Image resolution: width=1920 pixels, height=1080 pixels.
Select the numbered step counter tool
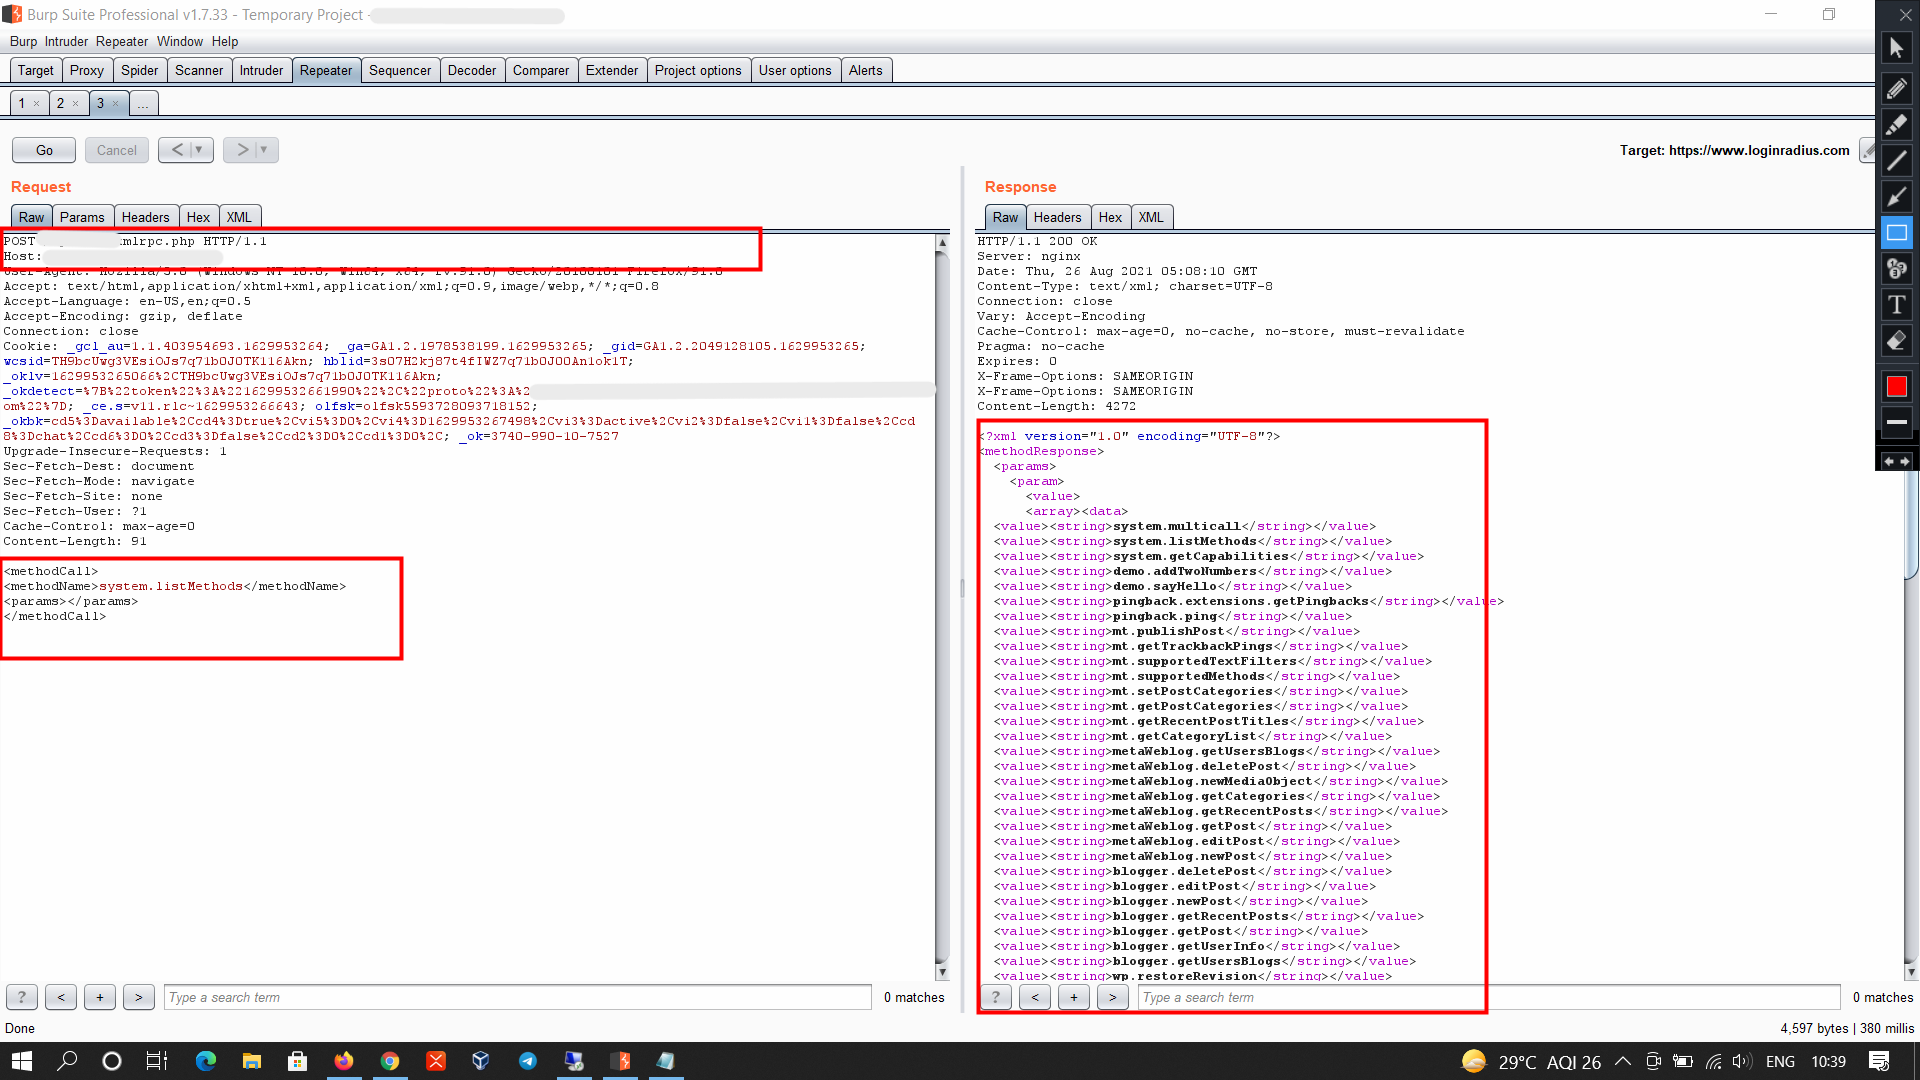1896,269
